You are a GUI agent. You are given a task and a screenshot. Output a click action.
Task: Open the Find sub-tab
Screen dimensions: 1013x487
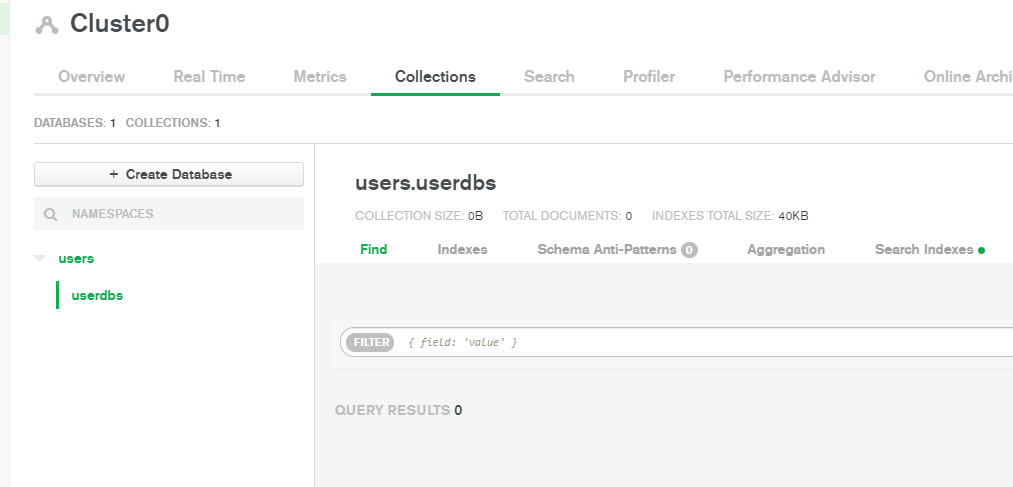tap(373, 249)
